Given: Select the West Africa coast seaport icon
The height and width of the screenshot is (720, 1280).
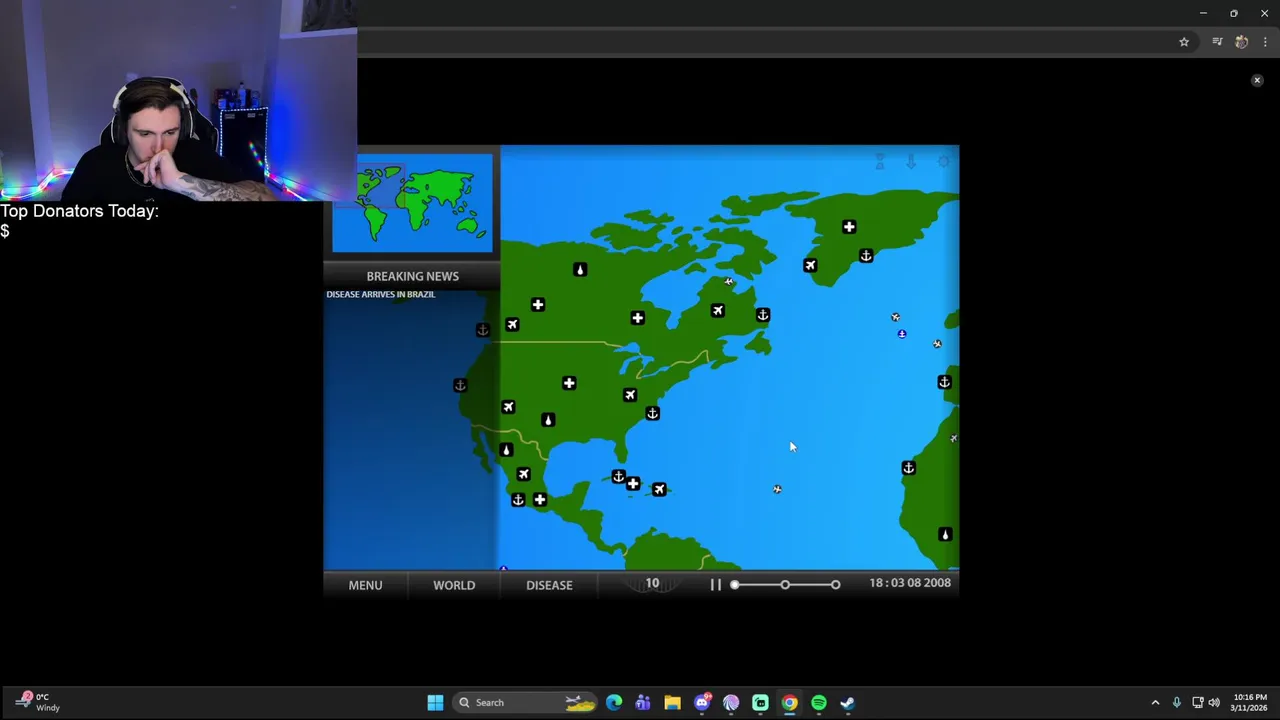Looking at the screenshot, I should point(909,467).
